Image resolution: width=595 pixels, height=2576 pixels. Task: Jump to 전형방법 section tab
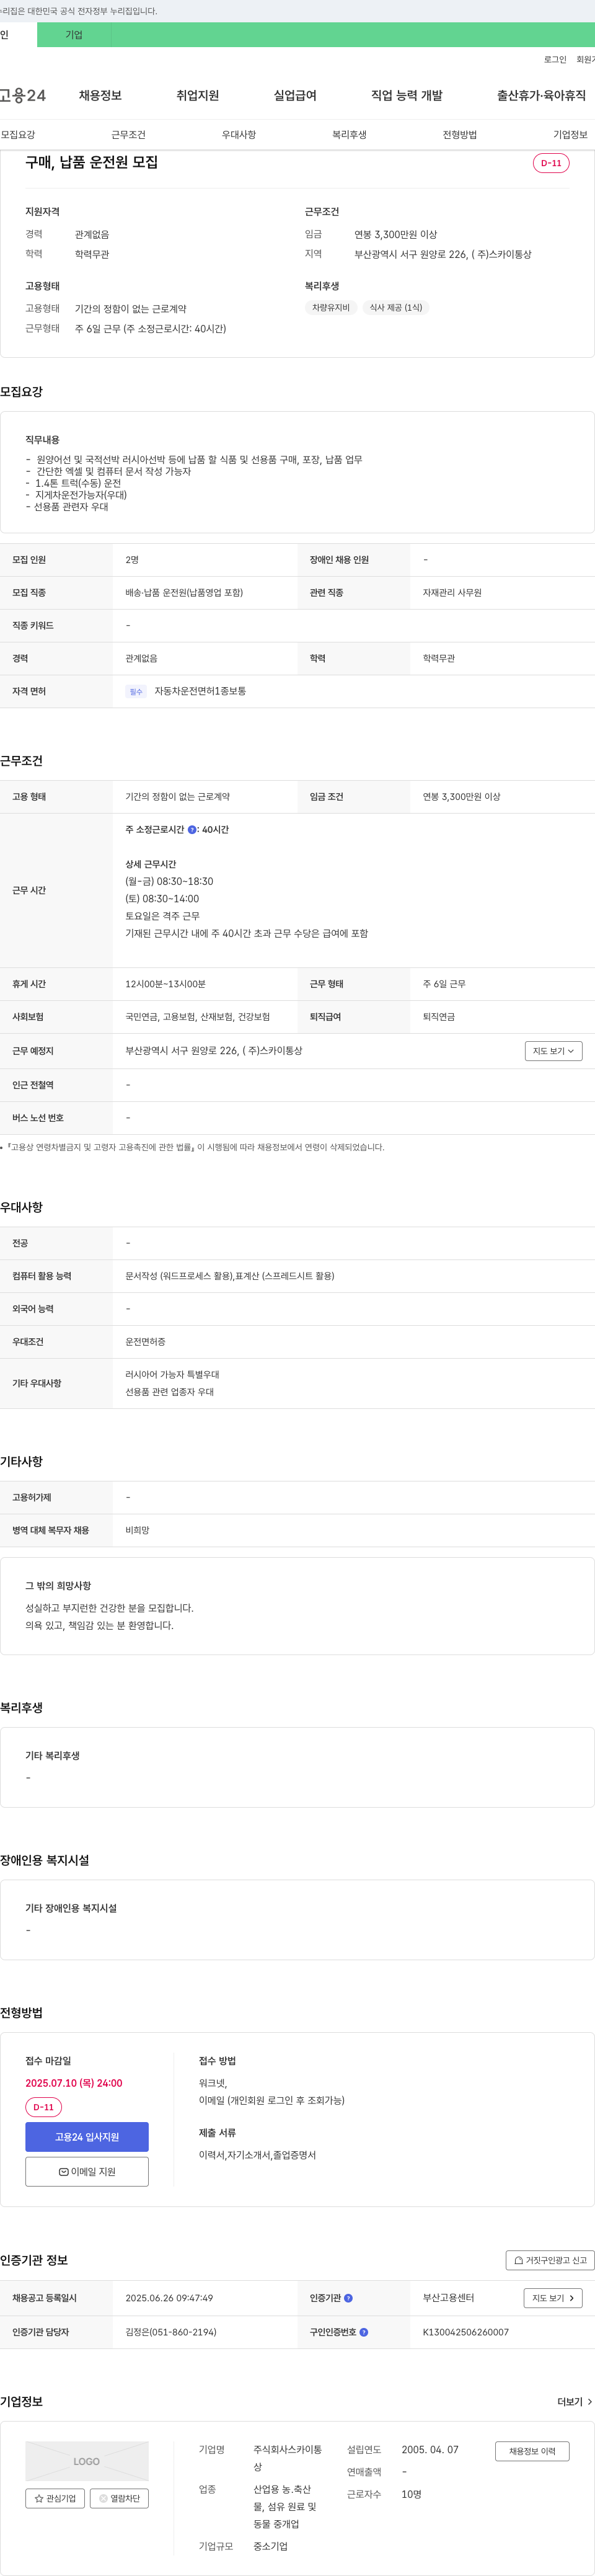[460, 135]
